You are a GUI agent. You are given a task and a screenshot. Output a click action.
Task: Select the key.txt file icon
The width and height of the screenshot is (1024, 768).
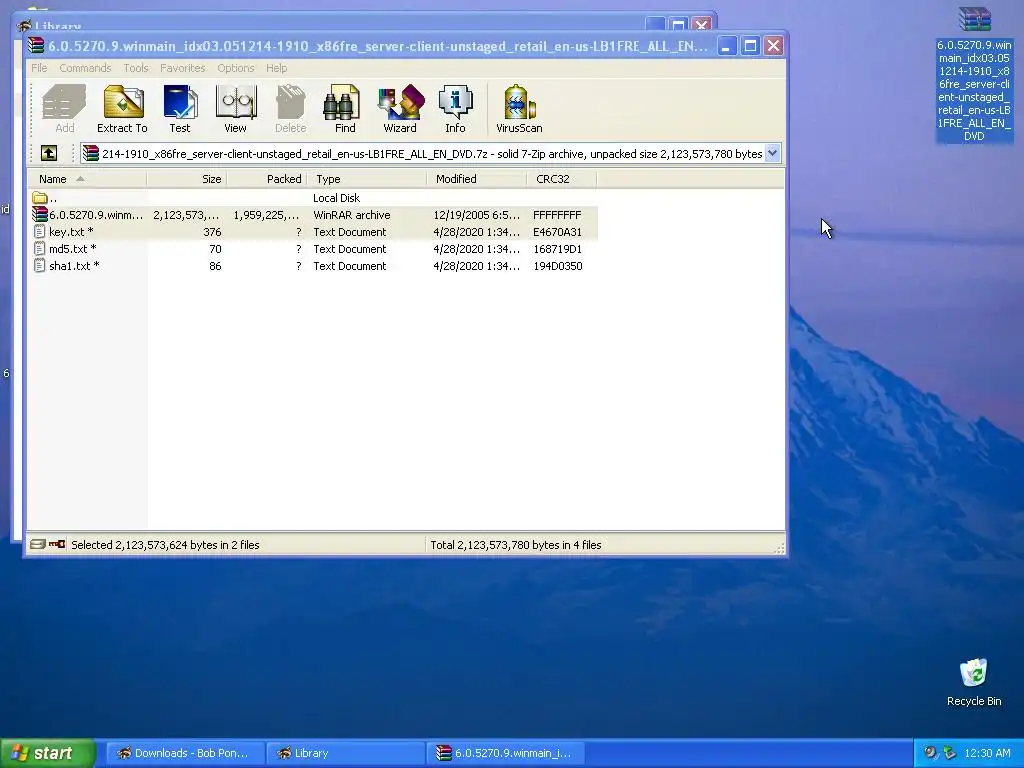39,232
